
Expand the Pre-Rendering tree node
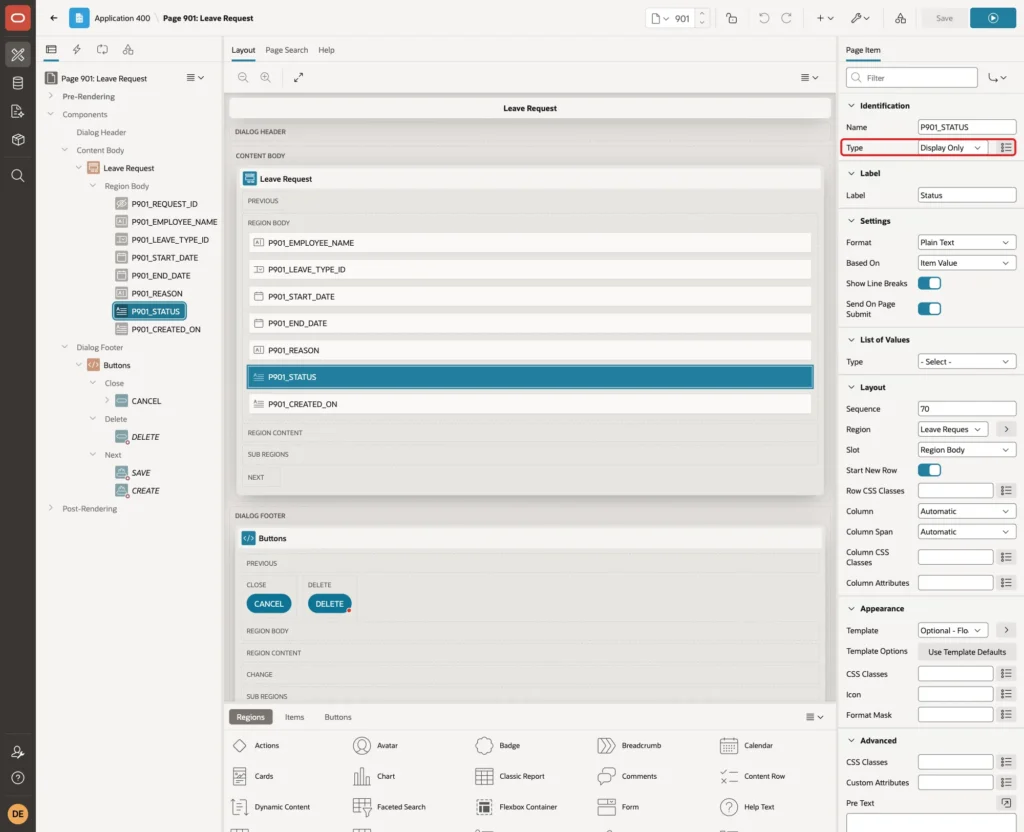point(51,96)
